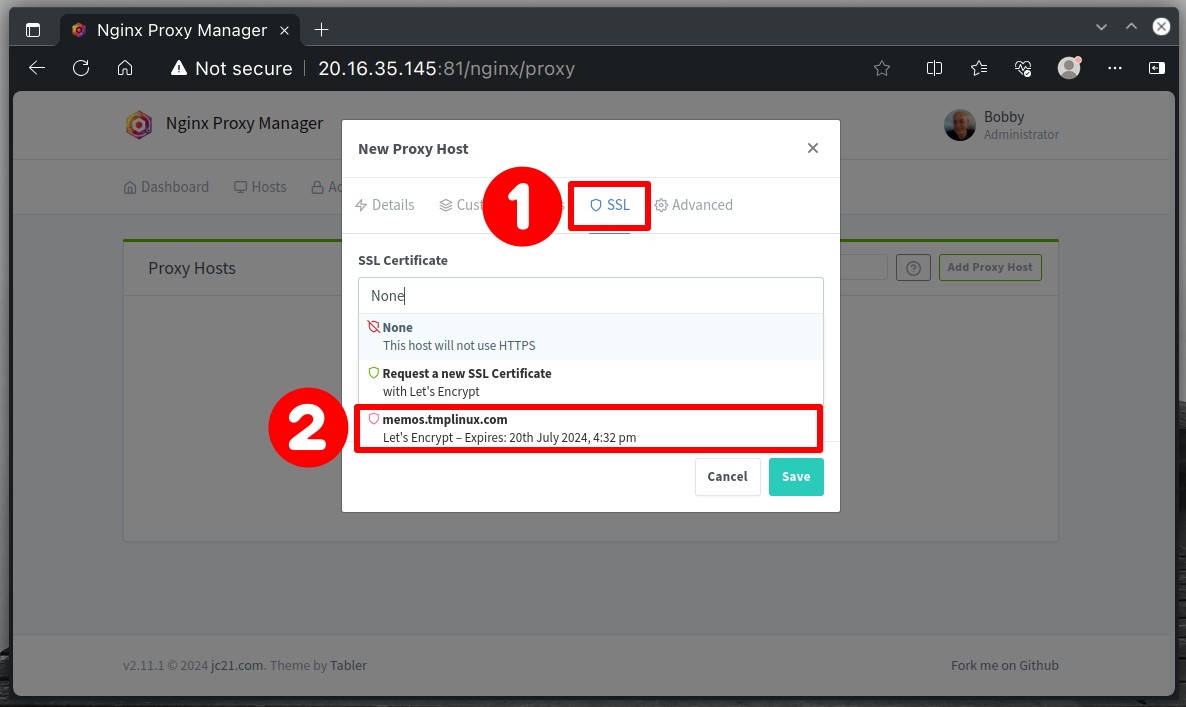Viewport: 1186px width, 707px height.
Task: Go back to the previous page
Action: click(x=37, y=68)
